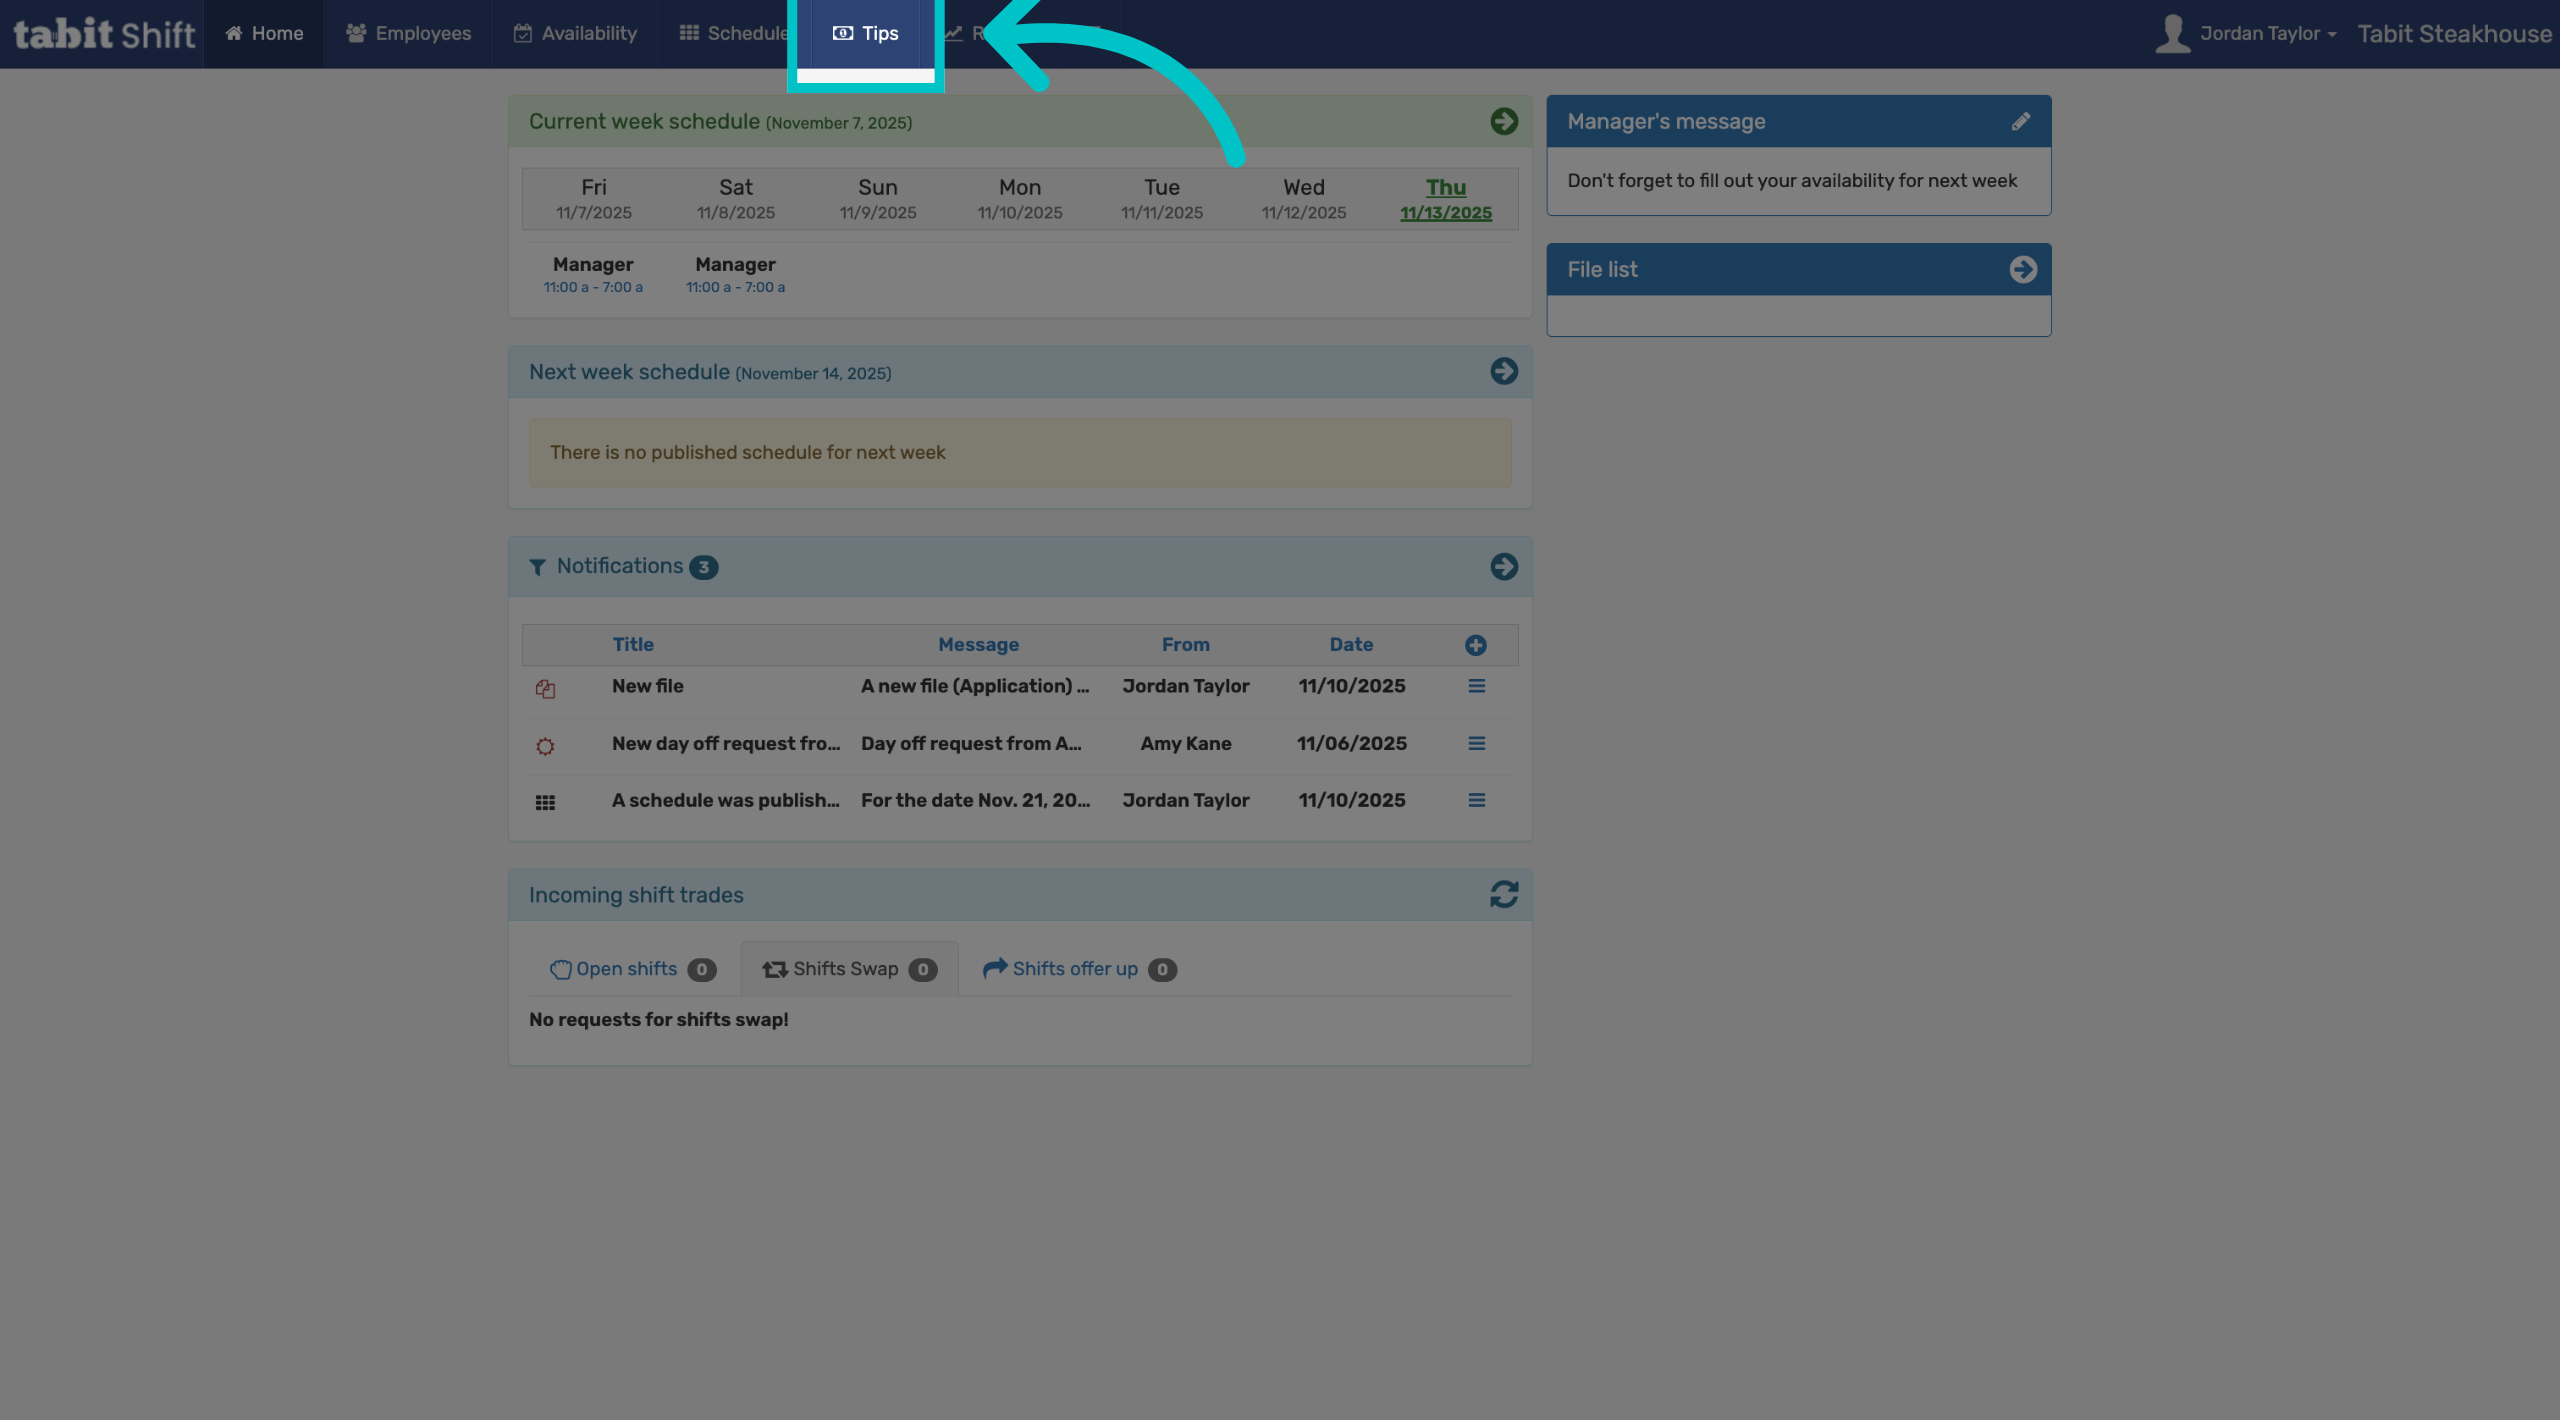Click 'A new file (Application) ...' message
2560x1420 pixels.
tap(975, 686)
